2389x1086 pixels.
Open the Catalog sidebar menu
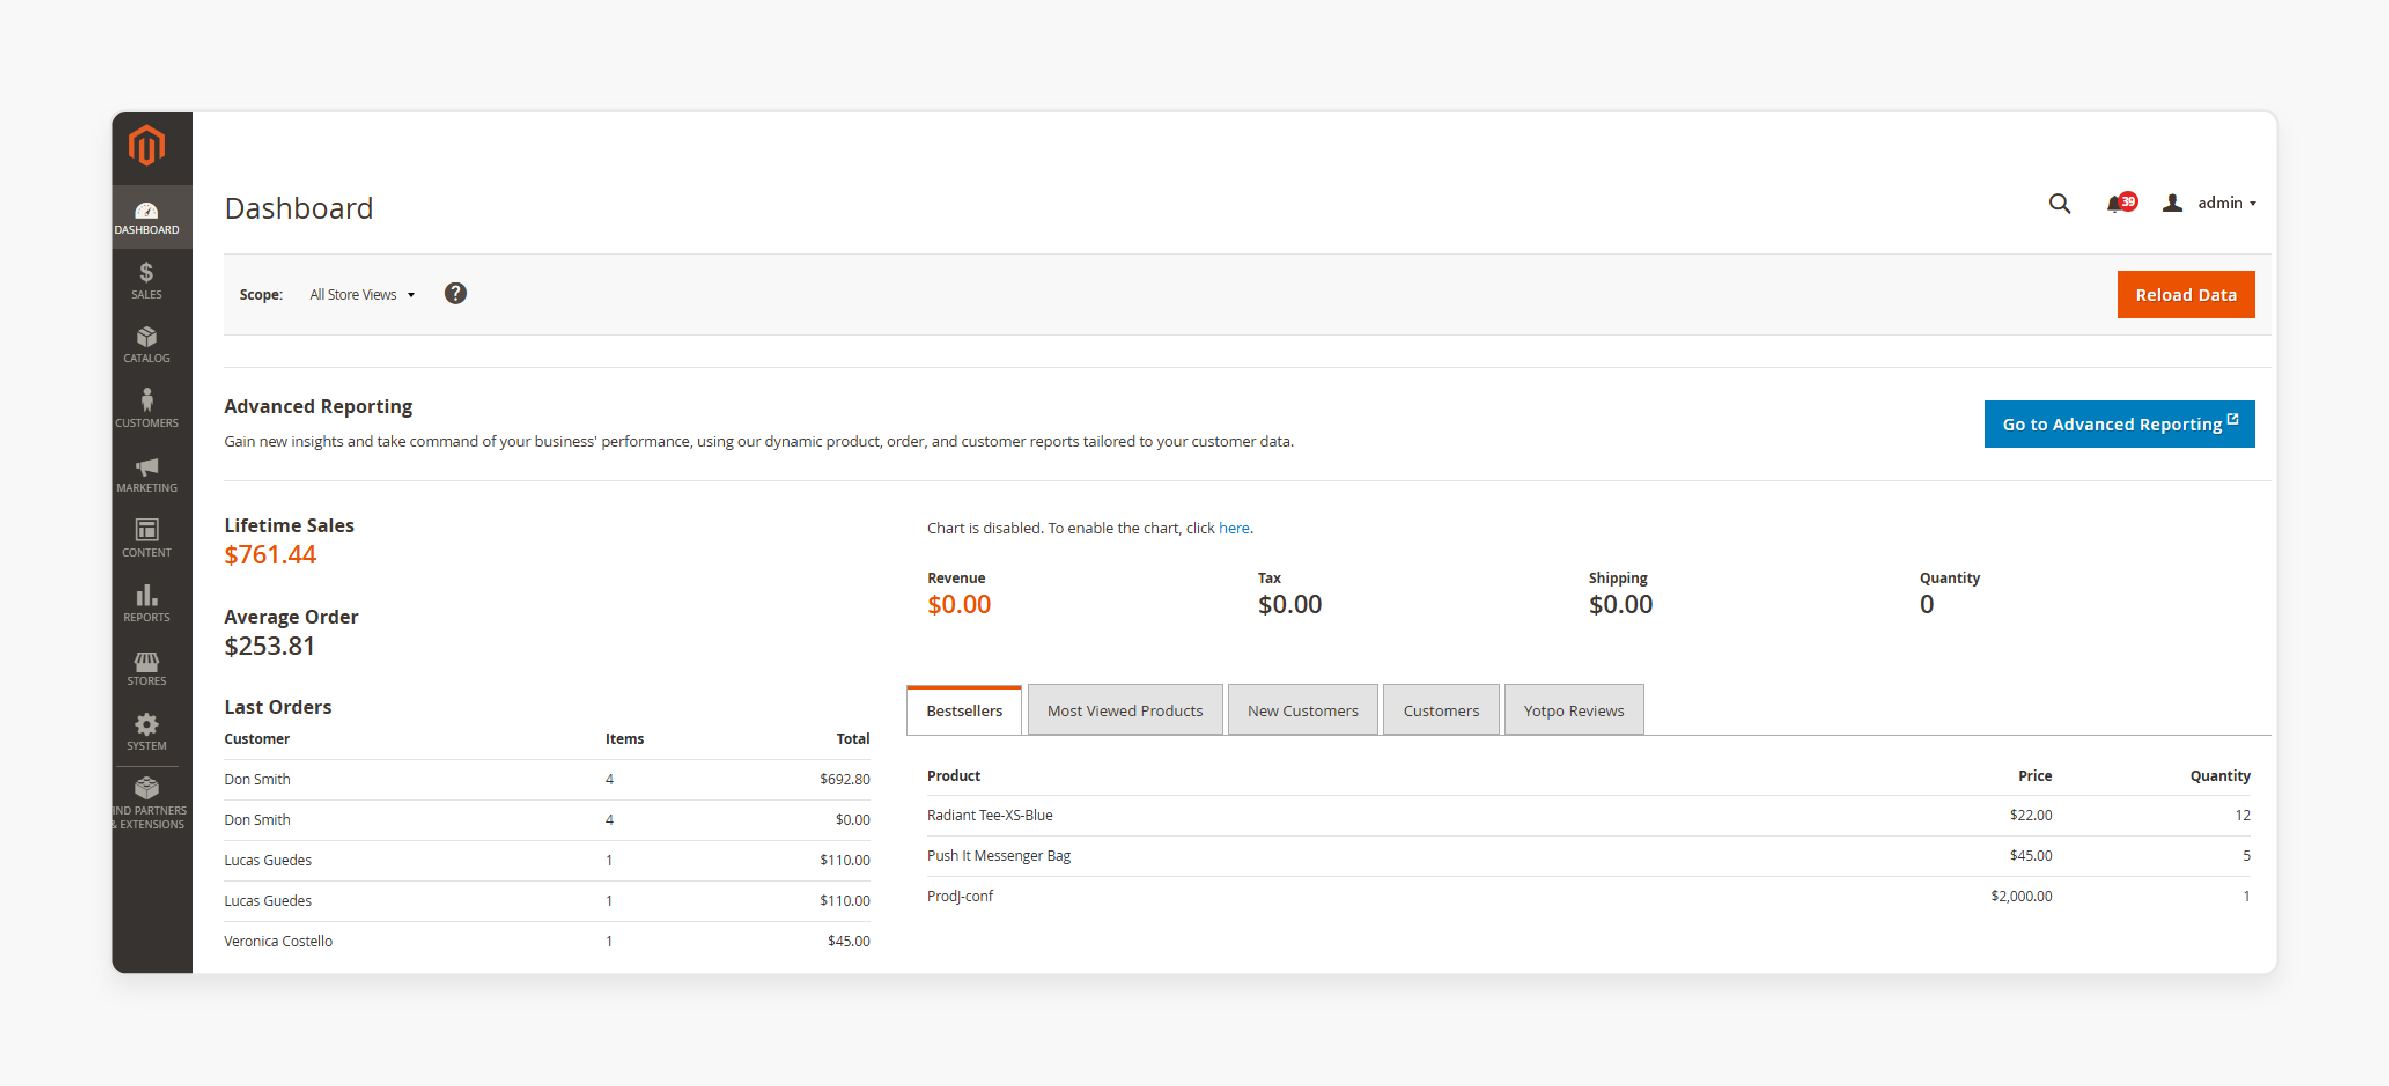tap(147, 345)
